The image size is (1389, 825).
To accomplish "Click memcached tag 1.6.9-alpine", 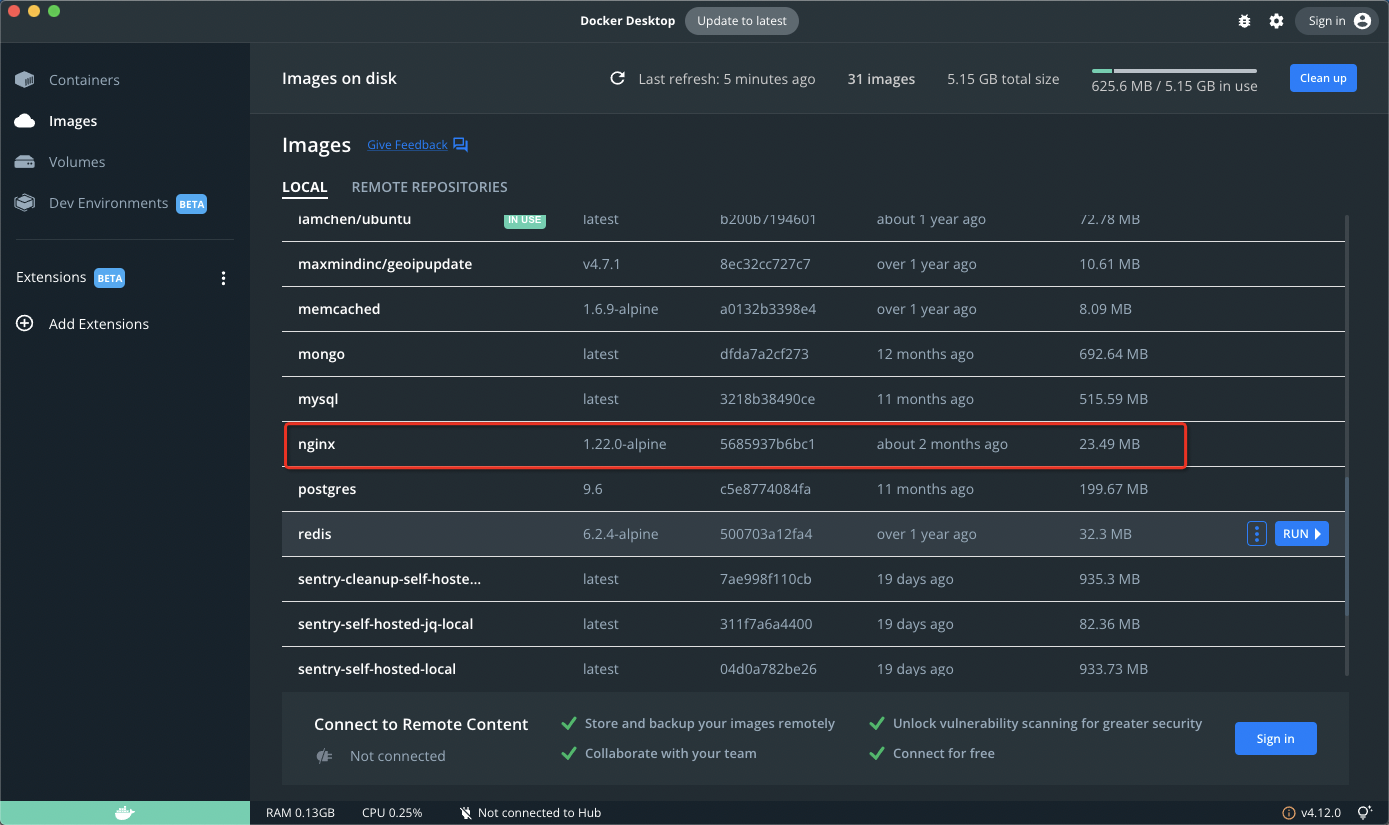I will (x=620, y=309).
